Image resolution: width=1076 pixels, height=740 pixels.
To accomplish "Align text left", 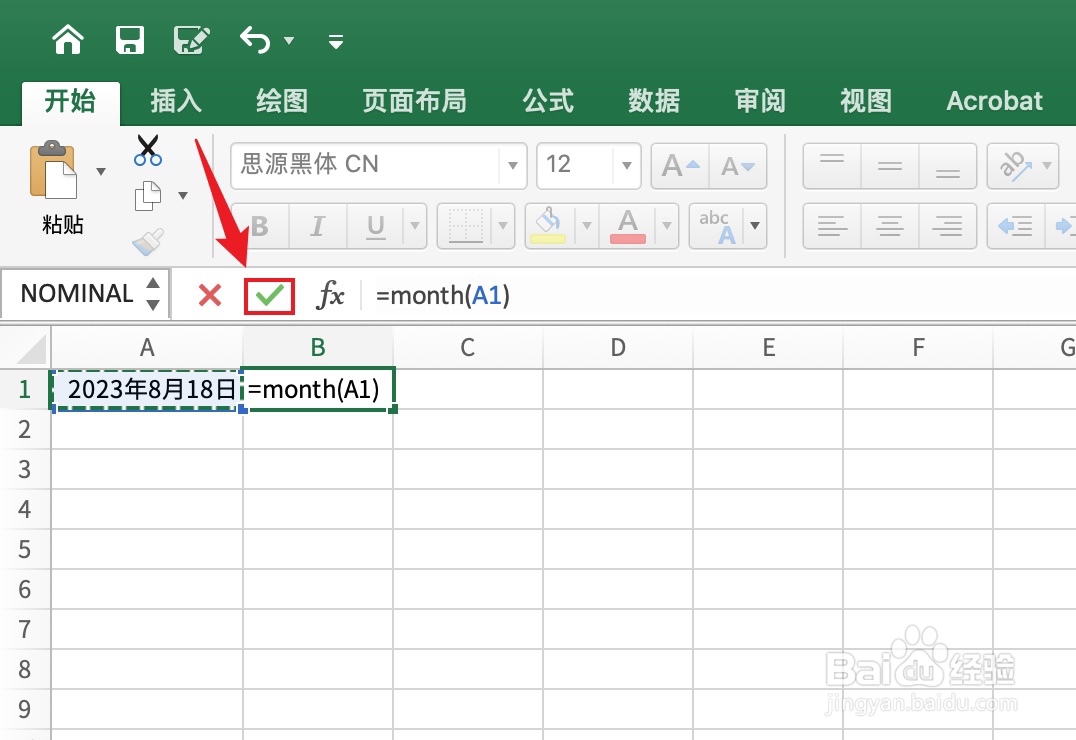I will (x=832, y=226).
